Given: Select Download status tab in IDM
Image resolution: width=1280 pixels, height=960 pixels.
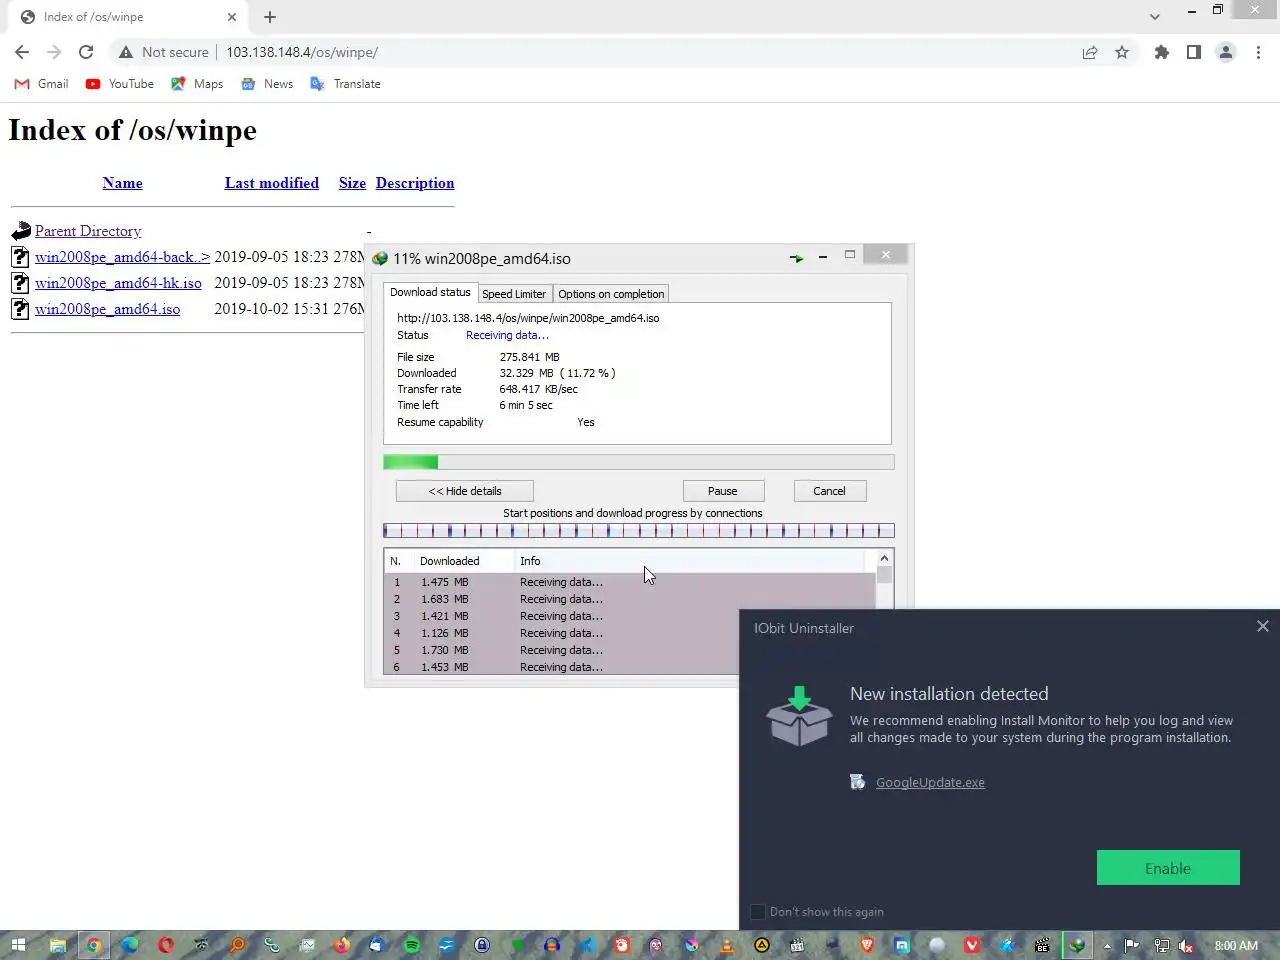Looking at the screenshot, I should coord(430,292).
